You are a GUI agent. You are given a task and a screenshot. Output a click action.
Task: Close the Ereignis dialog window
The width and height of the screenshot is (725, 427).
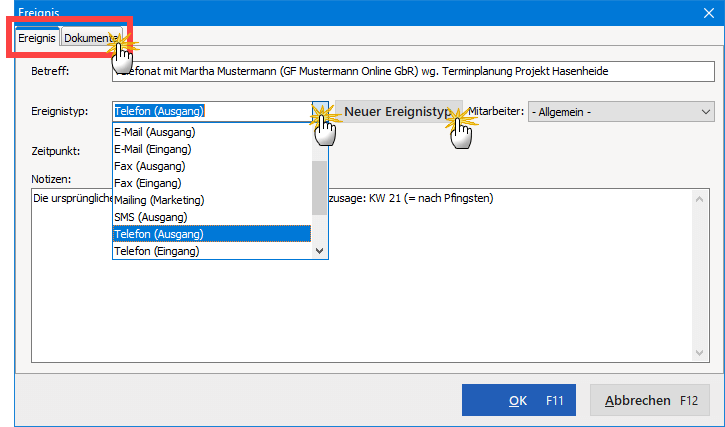pos(709,13)
